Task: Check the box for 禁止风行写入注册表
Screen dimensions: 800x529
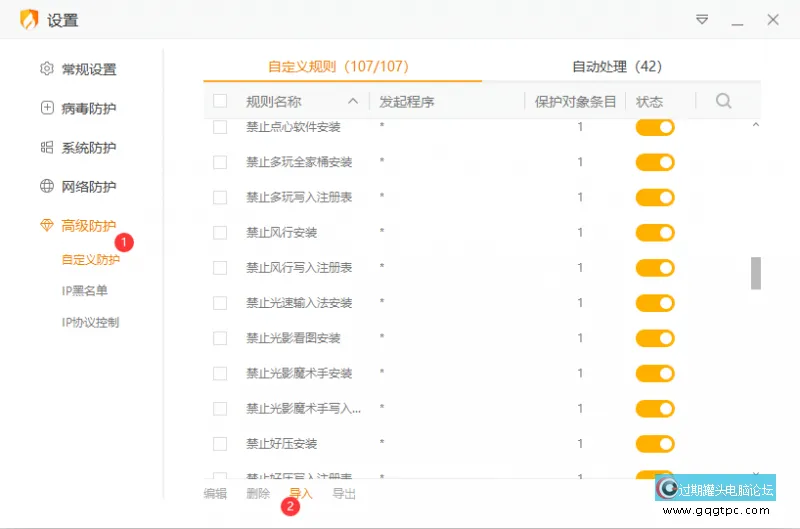Action: tap(220, 268)
